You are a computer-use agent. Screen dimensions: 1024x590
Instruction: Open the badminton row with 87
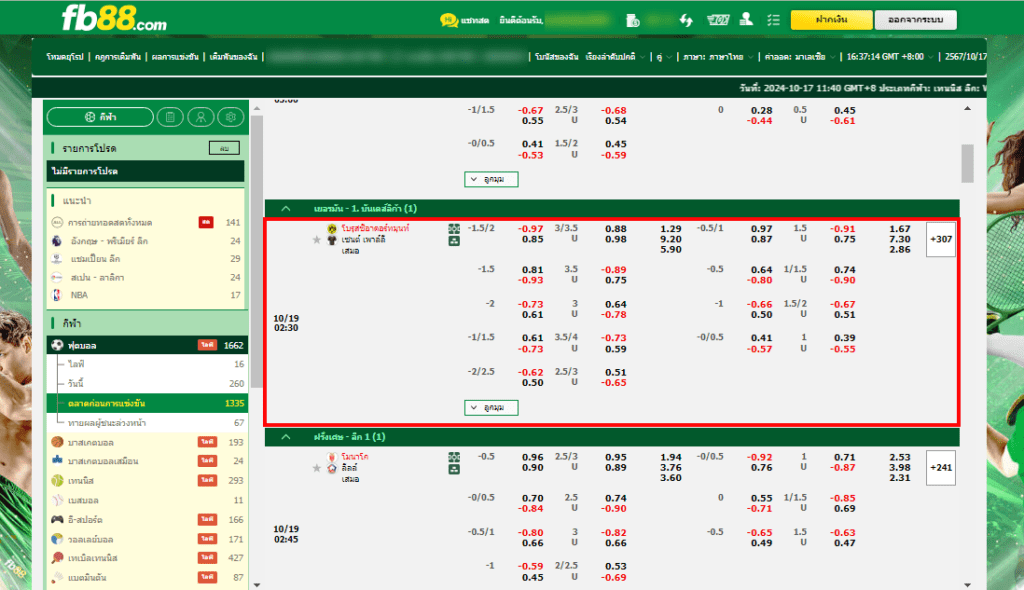click(x=148, y=578)
